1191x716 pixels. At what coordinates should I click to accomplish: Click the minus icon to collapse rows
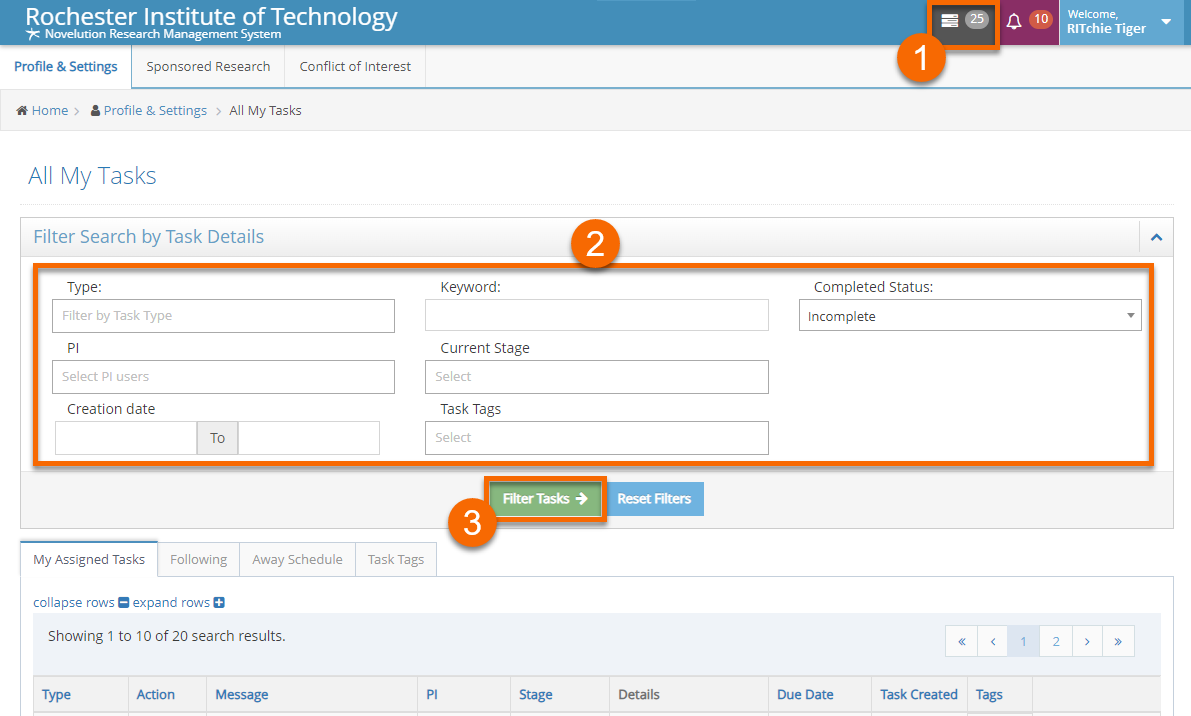click(124, 603)
